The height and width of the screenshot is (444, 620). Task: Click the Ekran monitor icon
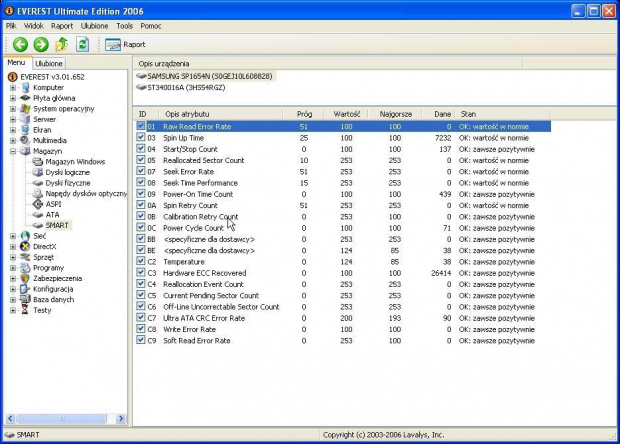[x=25, y=130]
